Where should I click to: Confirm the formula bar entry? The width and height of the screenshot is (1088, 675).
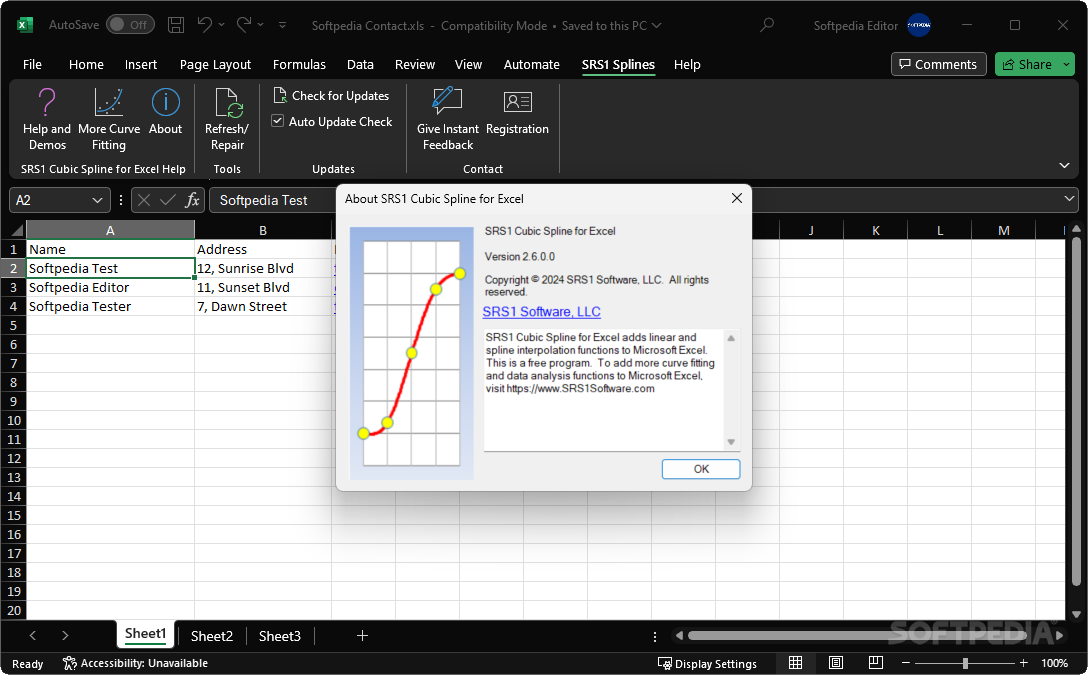pyautogui.click(x=167, y=200)
